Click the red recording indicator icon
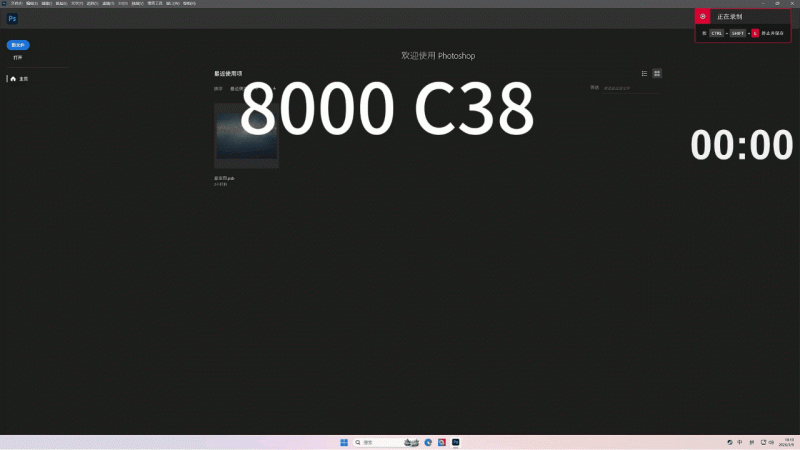 (x=703, y=17)
